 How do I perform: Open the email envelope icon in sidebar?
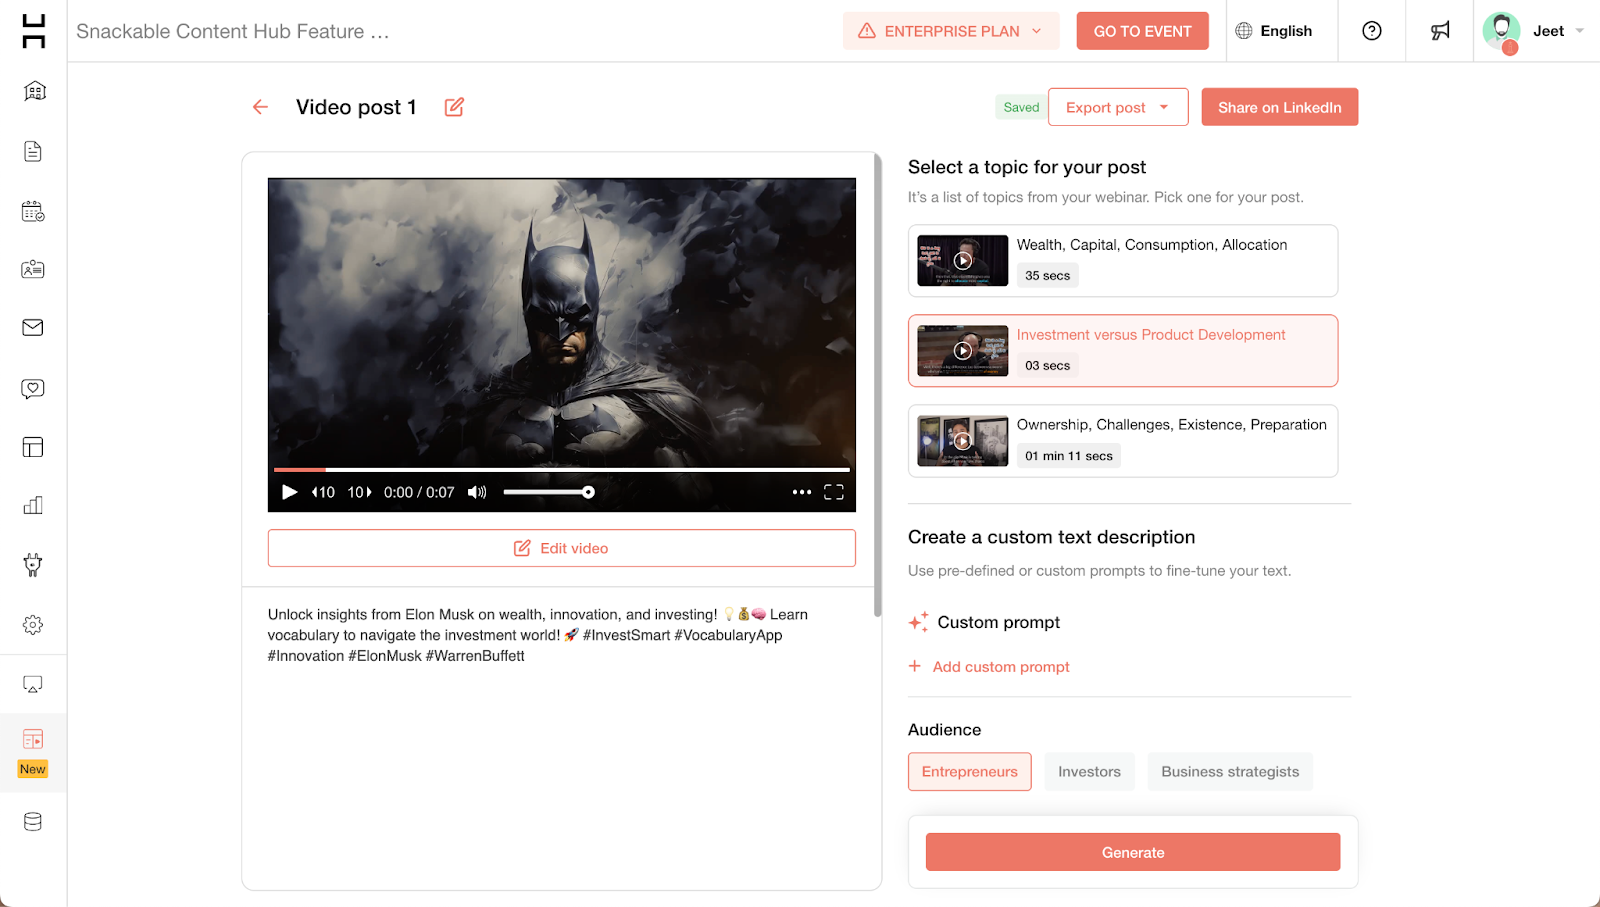pyautogui.click(x=33, y=328)
